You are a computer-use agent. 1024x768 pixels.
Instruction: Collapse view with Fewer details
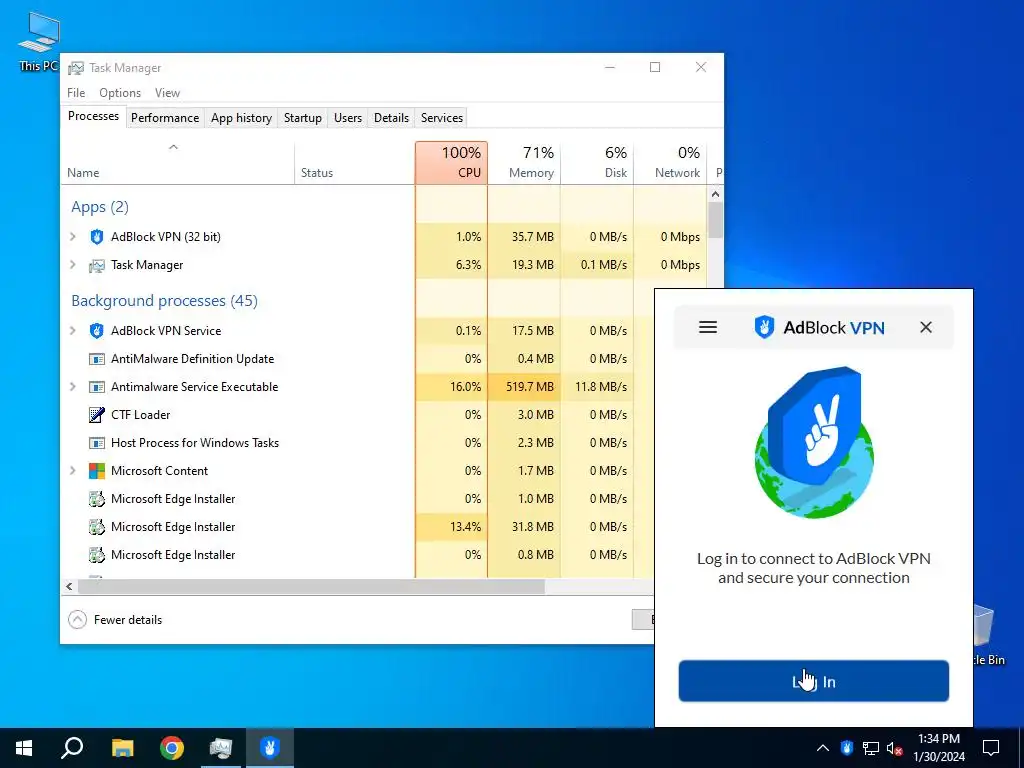tap(115, 620)
